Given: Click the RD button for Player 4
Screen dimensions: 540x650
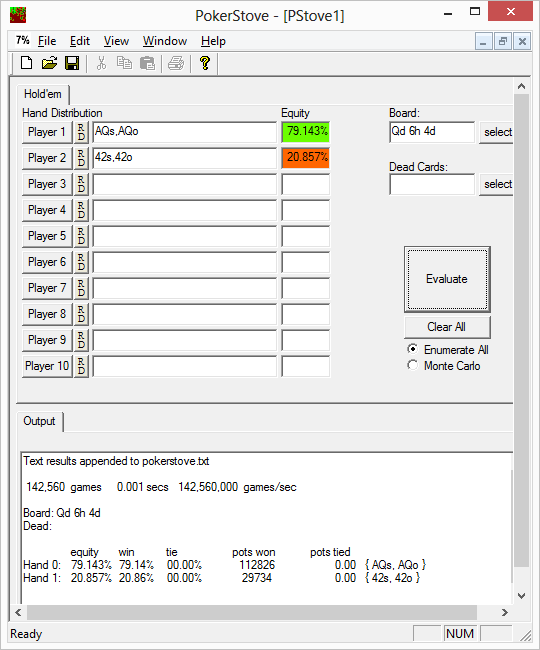Looking at the screenshot, I should tap(81, 210).
